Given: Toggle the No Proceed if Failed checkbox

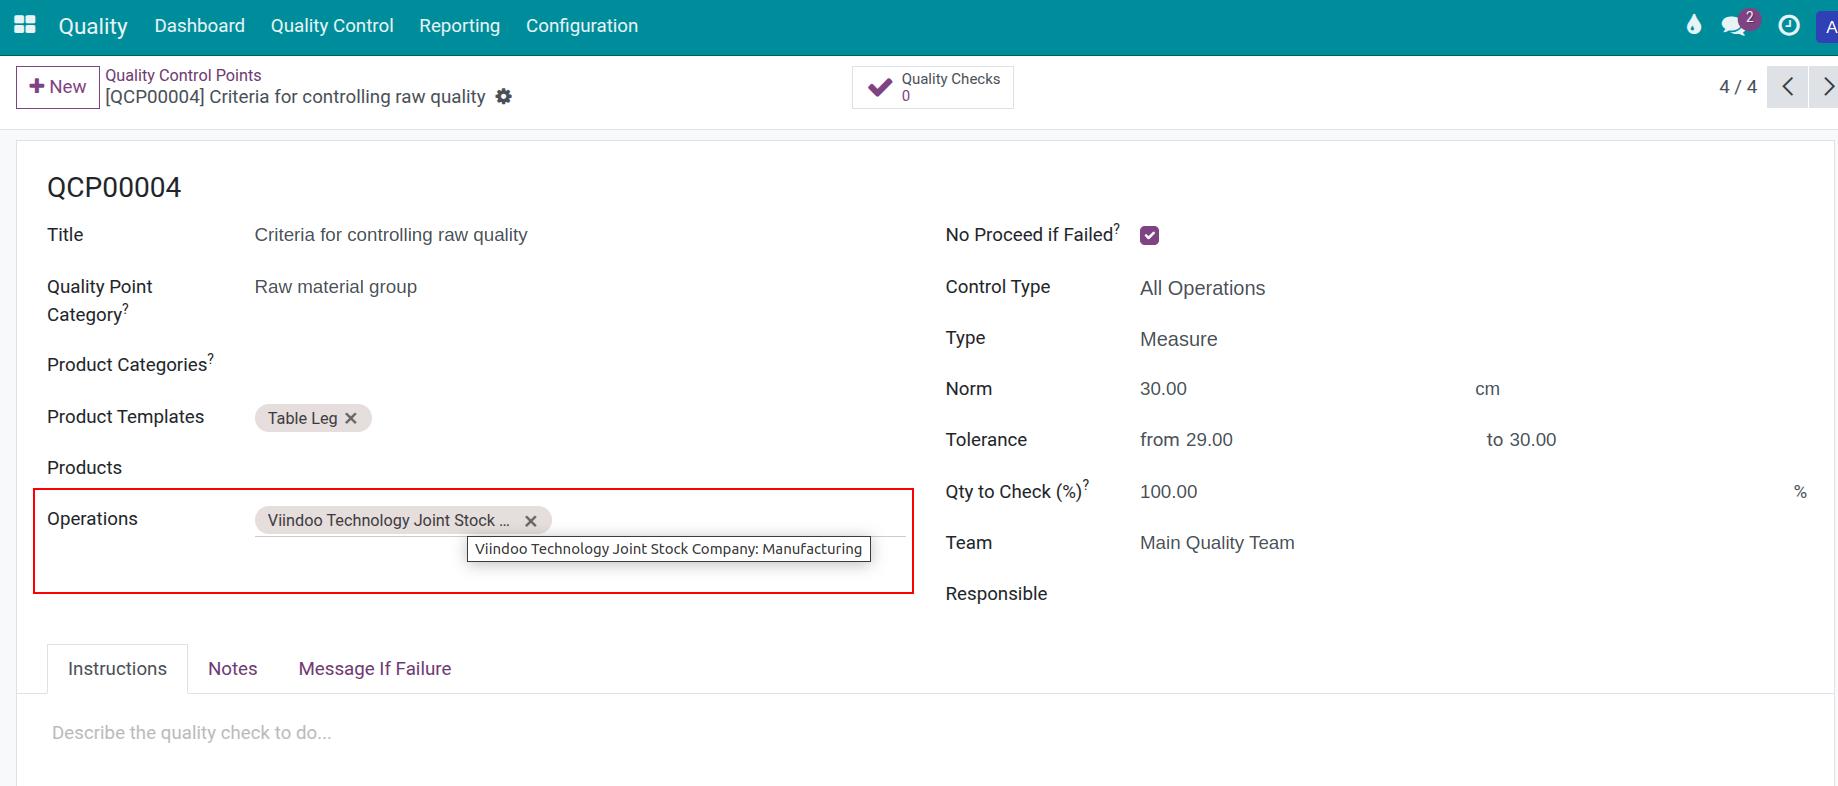Looking at the screenshot, I should [x=1150, y=236].
